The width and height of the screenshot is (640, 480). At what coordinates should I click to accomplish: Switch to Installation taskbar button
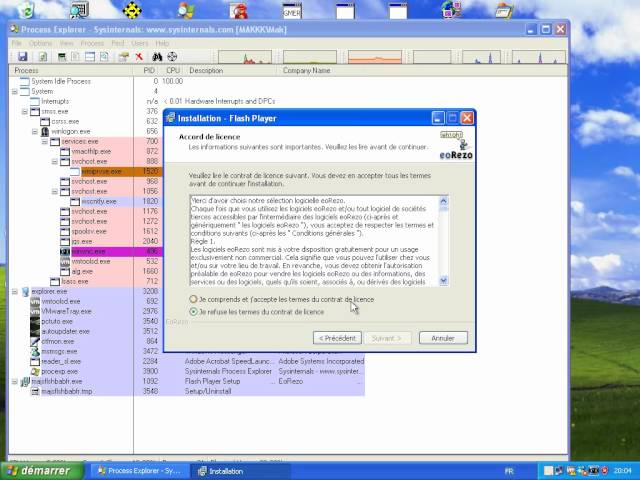click(241, 471)
